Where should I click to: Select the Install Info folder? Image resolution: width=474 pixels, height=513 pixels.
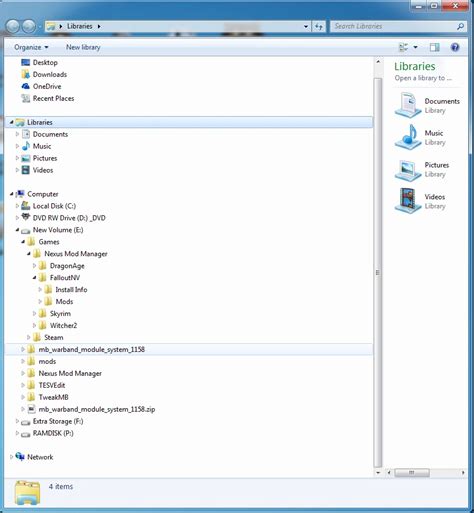point(71,290)
